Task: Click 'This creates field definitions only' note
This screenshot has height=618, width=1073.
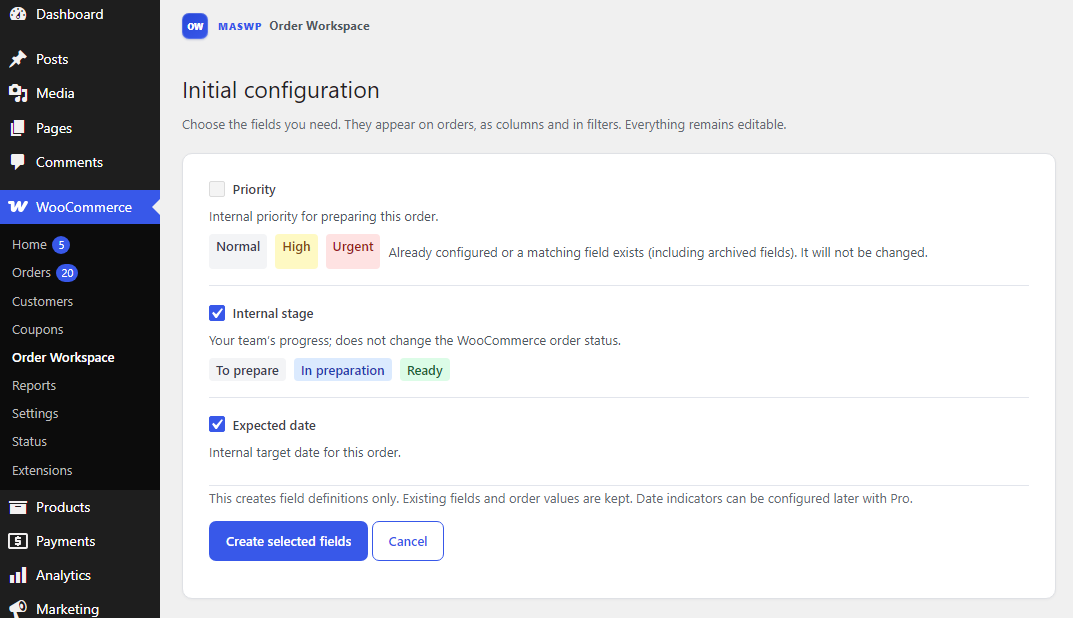Action: (x=560, y=498)
